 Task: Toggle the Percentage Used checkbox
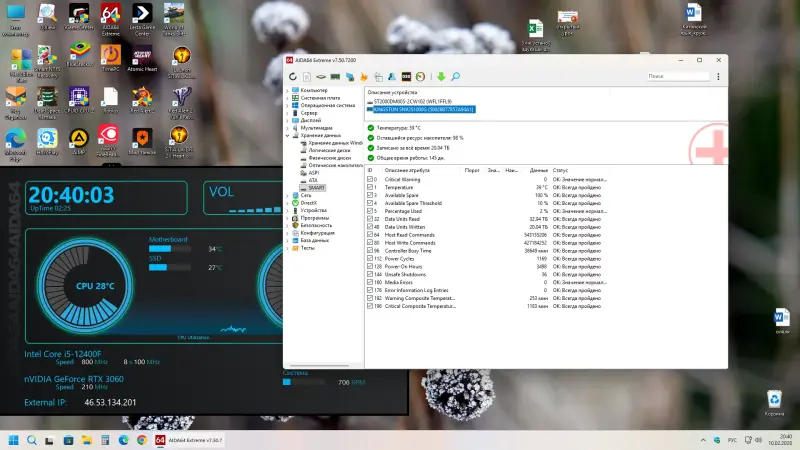[x=370, y=211]
